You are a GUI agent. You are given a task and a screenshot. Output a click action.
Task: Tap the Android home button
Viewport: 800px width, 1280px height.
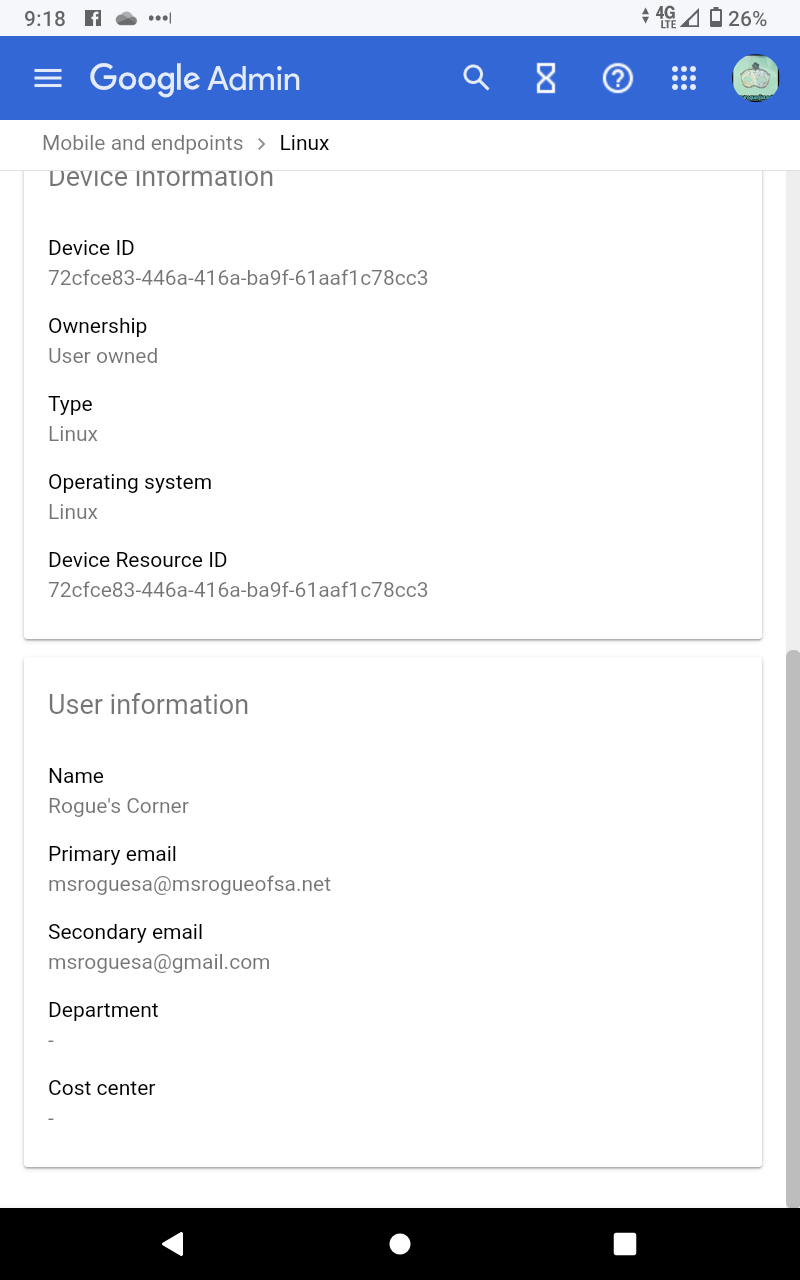(400, 1243)
